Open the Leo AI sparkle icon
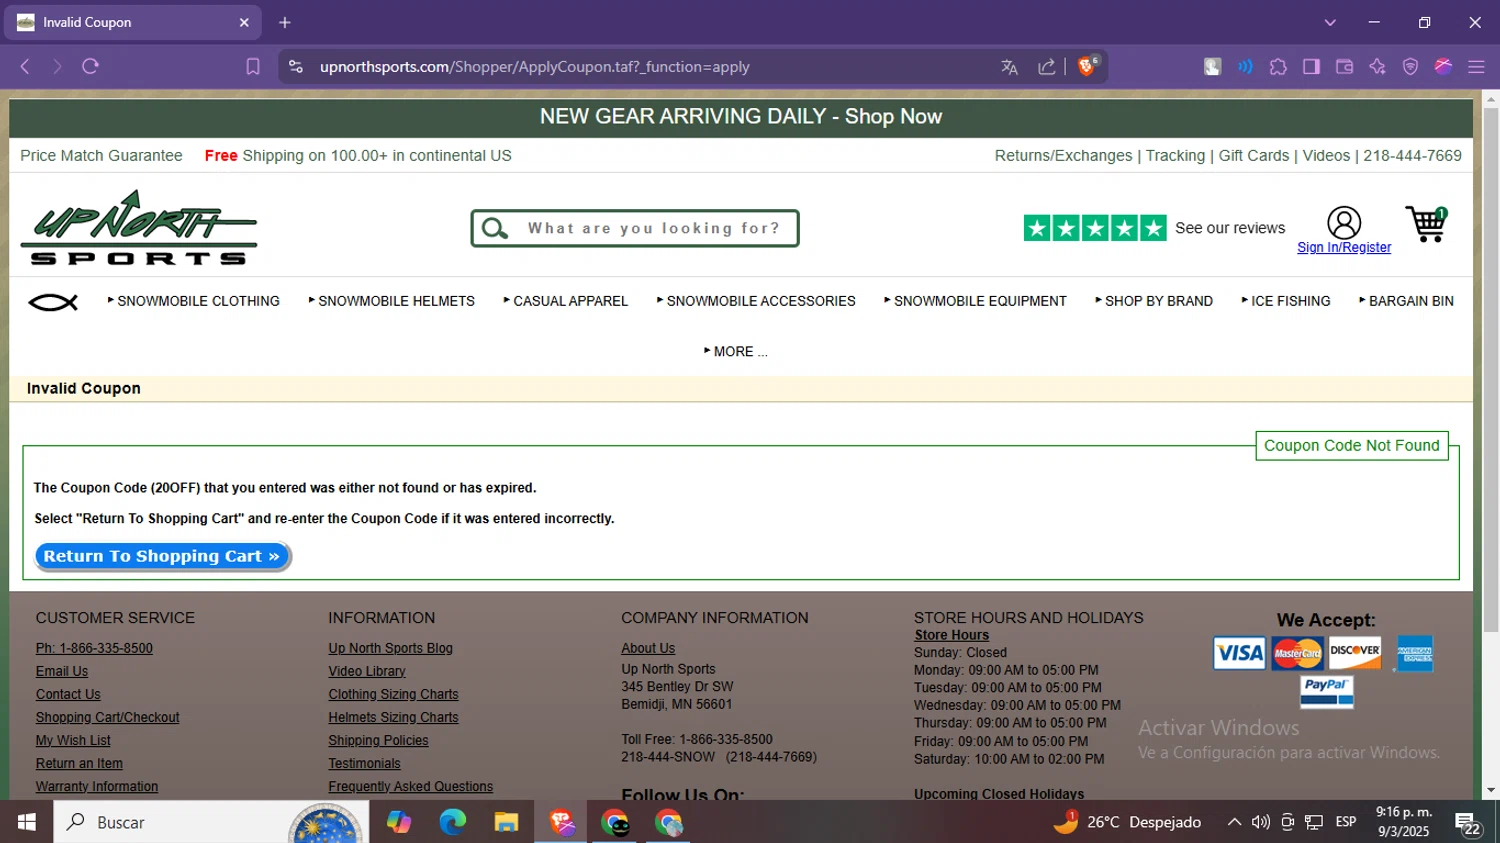 click(1377, 67)
